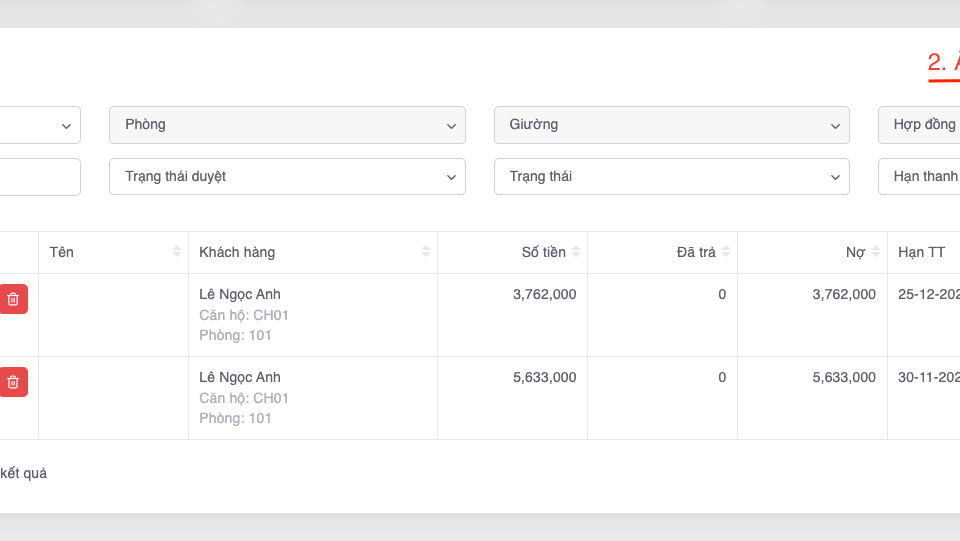Sort table by the Tên column arrows
The height and width of the screenshot is (541, 960).
click(177, 252)
